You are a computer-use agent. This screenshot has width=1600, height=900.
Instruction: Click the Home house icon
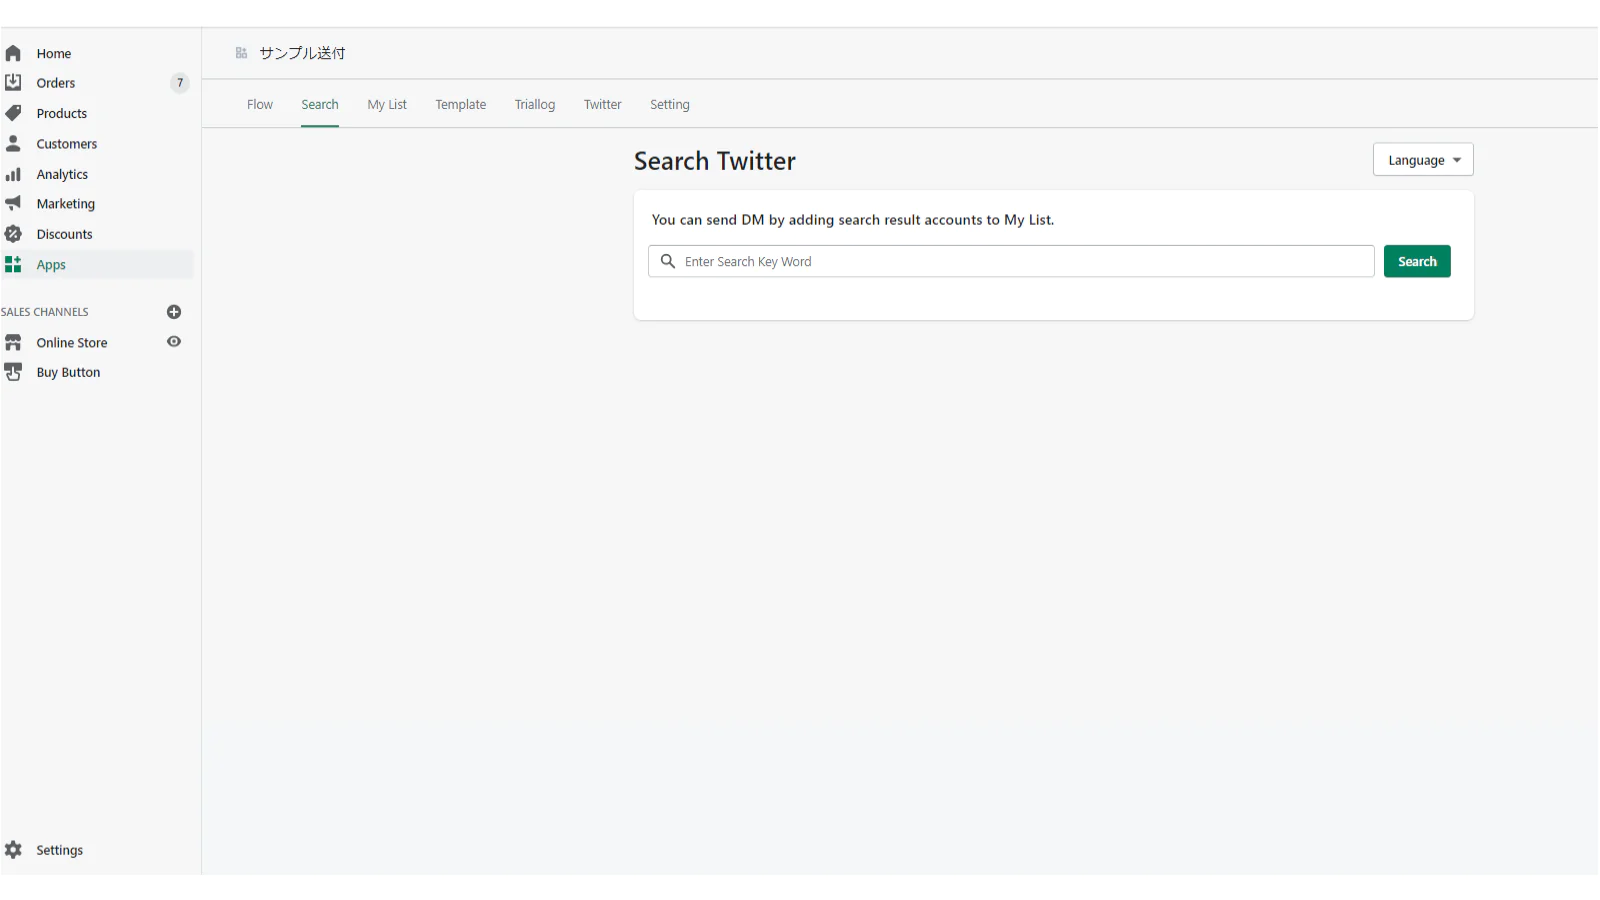point(13,53)
